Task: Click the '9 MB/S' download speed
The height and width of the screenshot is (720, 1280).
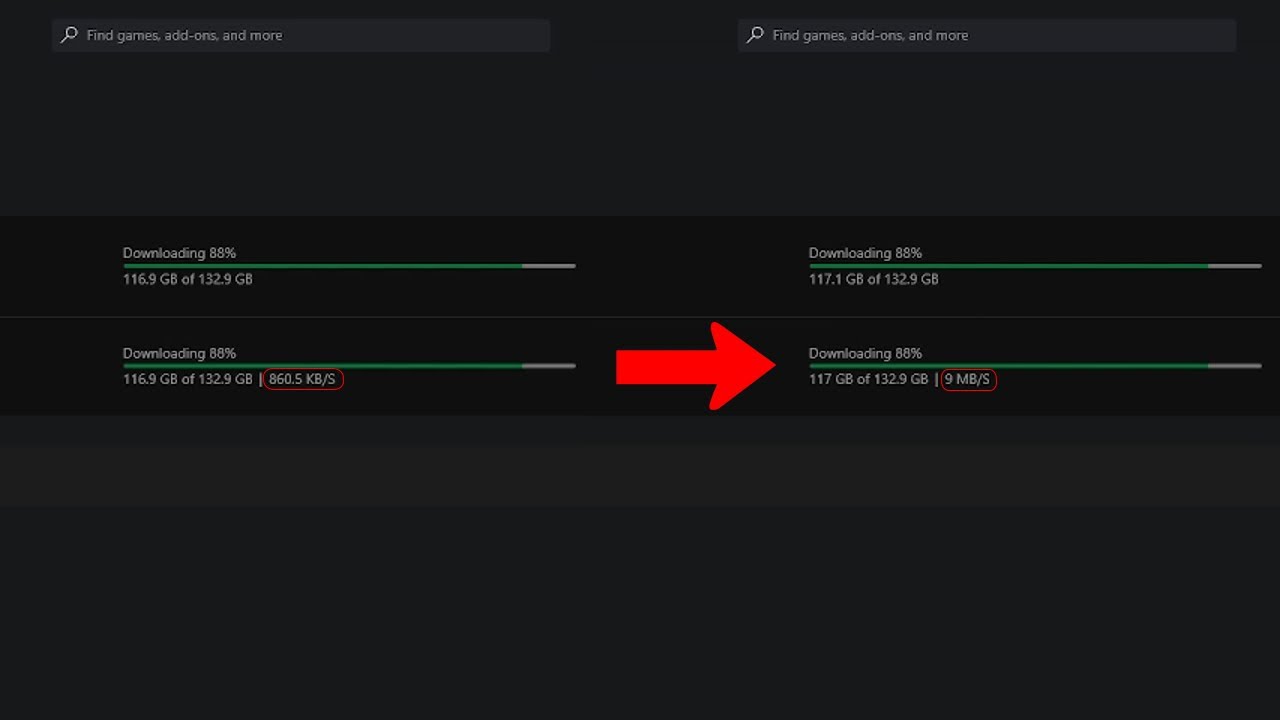Action: pos(967,380)
